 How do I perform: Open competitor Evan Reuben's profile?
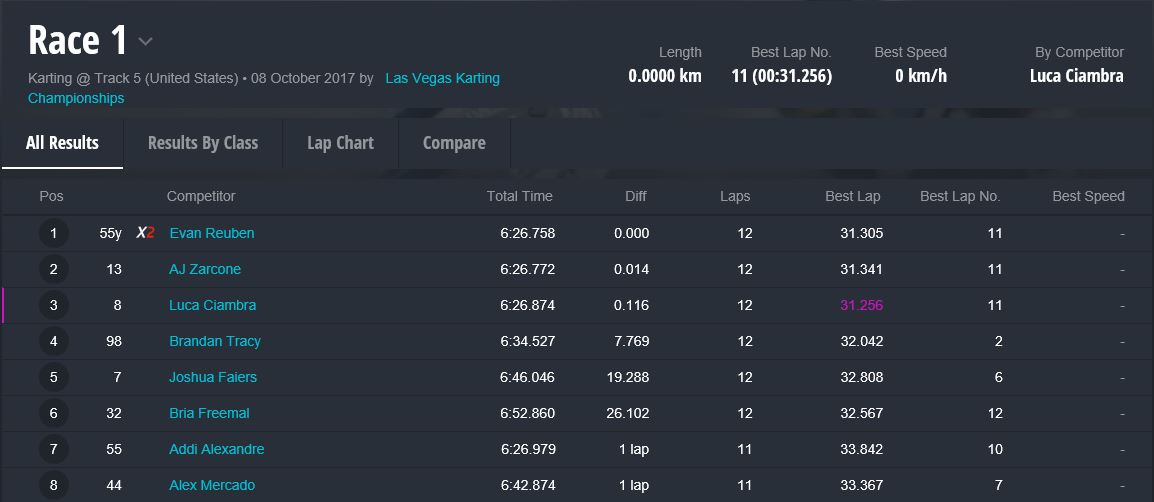click(x=212, y=233)
